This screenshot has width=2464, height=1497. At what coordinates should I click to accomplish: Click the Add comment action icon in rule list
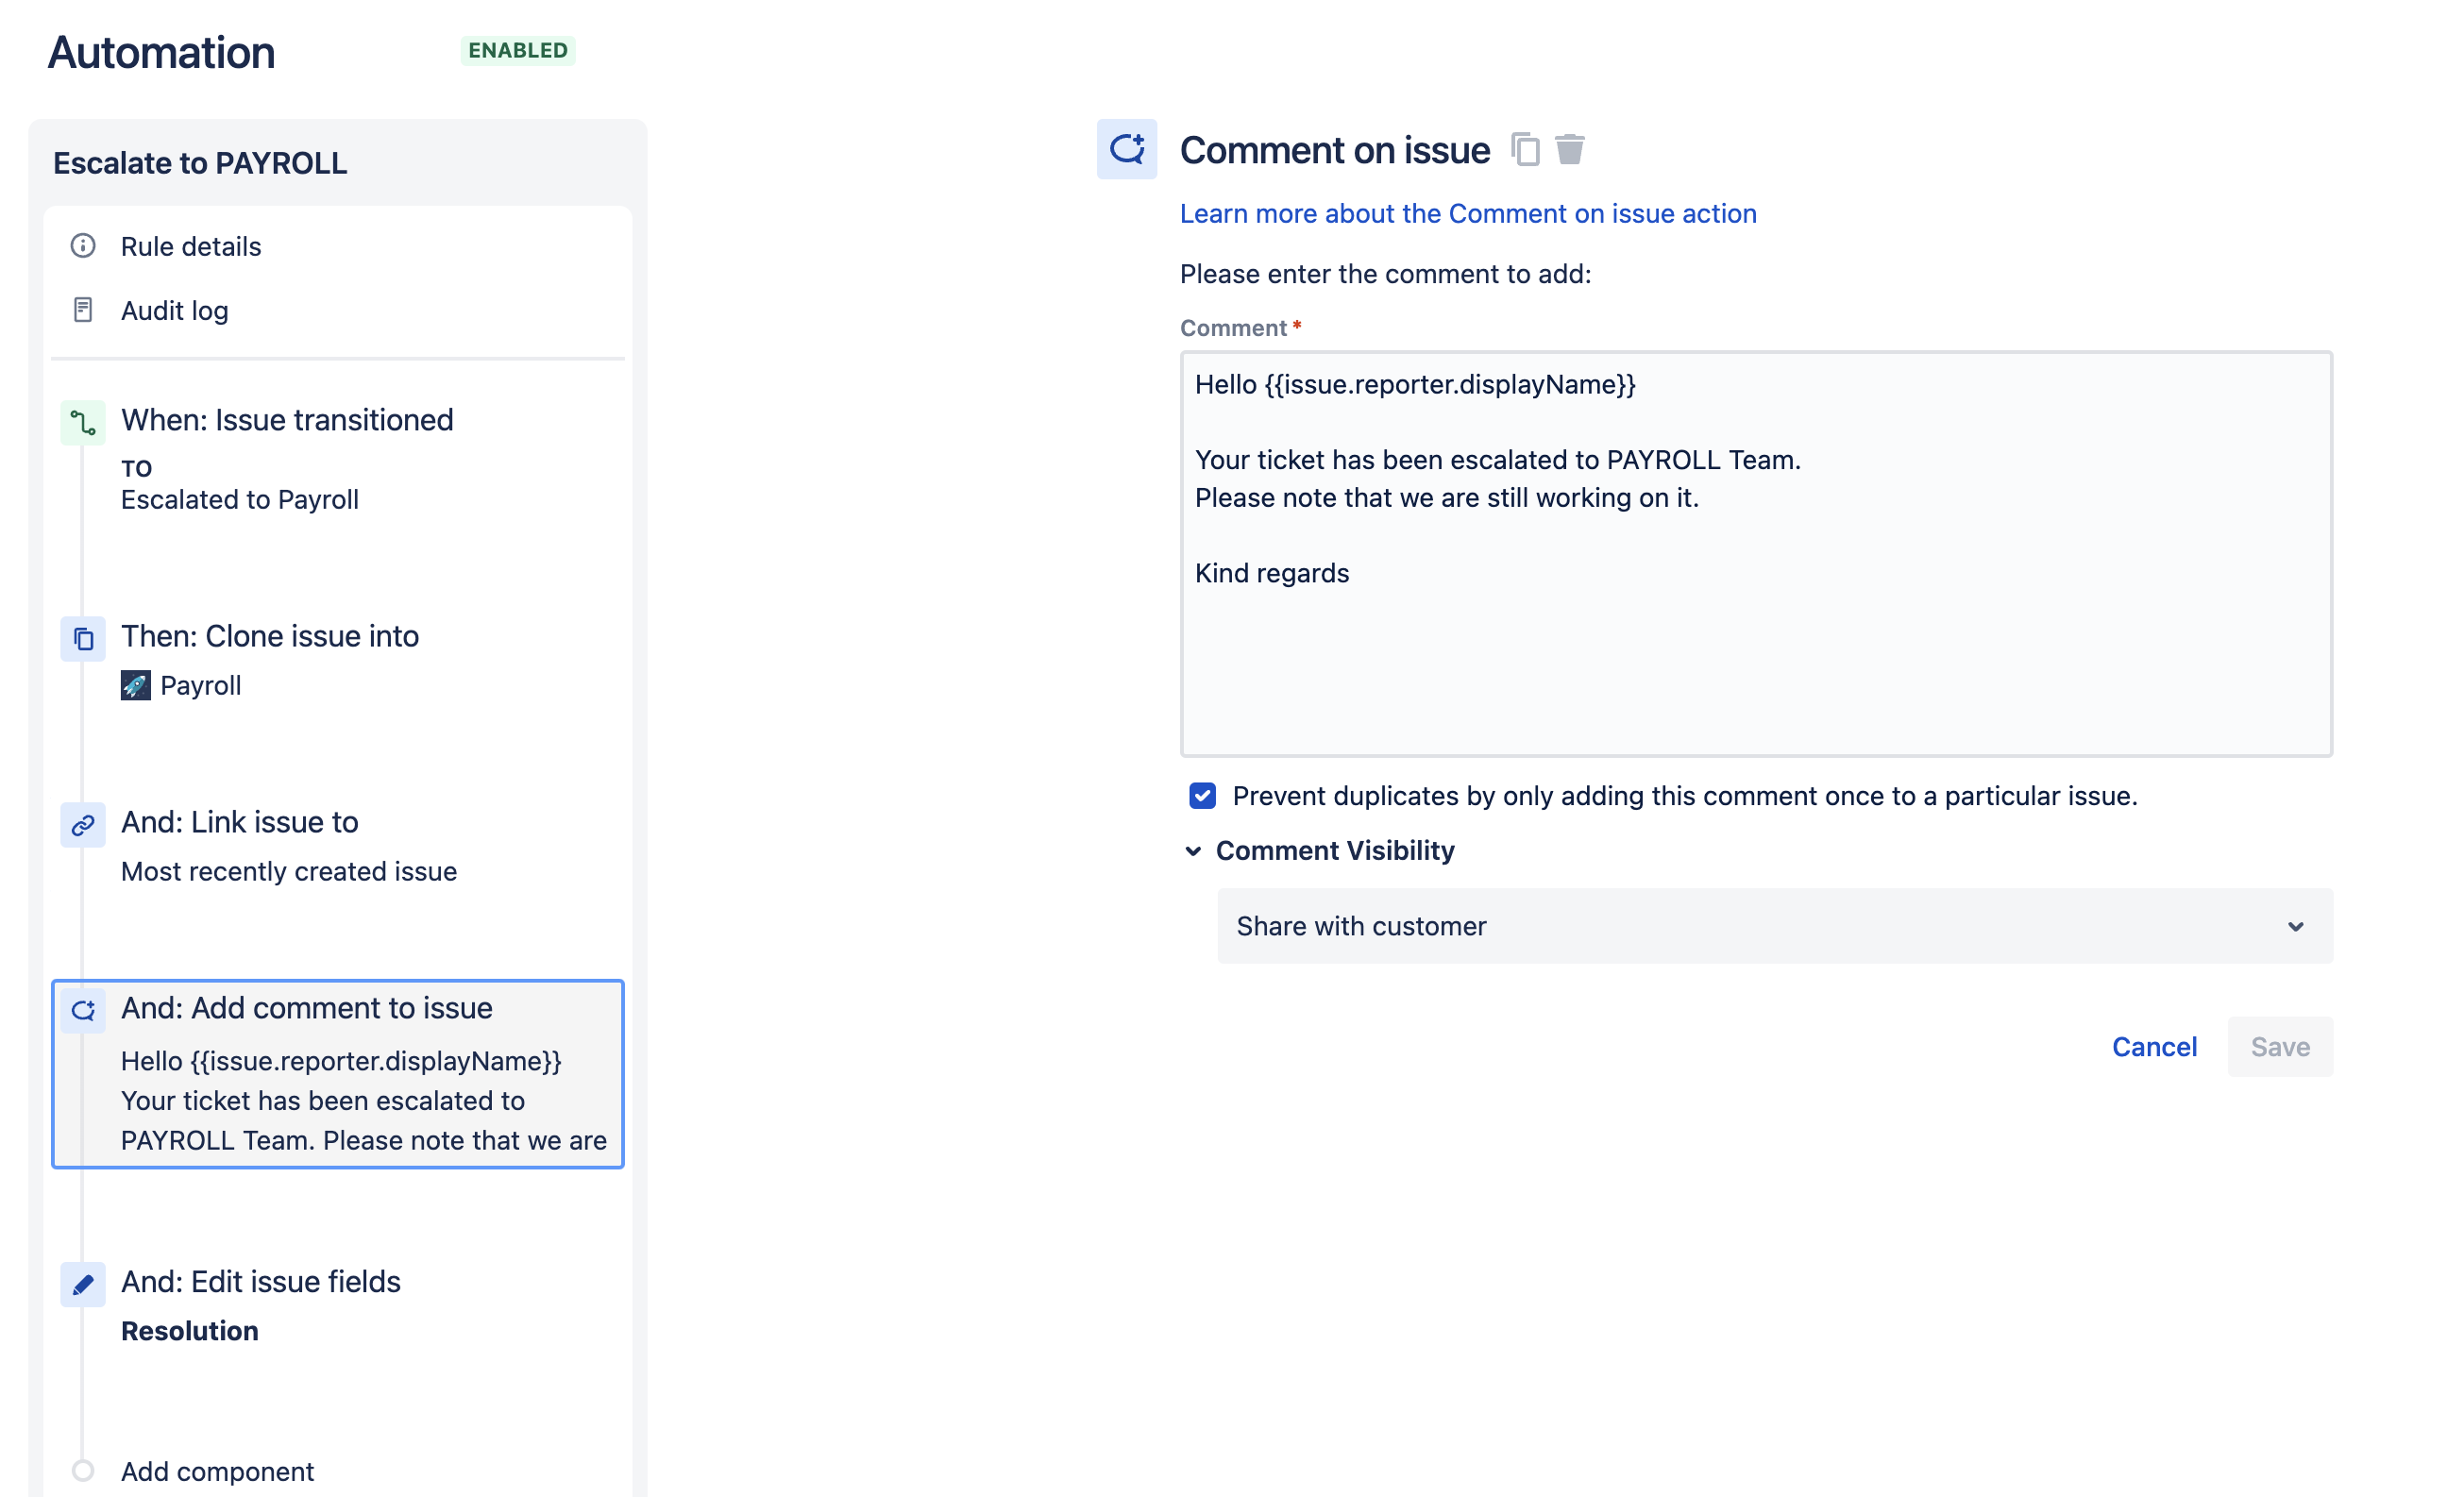coord(83,1010)
